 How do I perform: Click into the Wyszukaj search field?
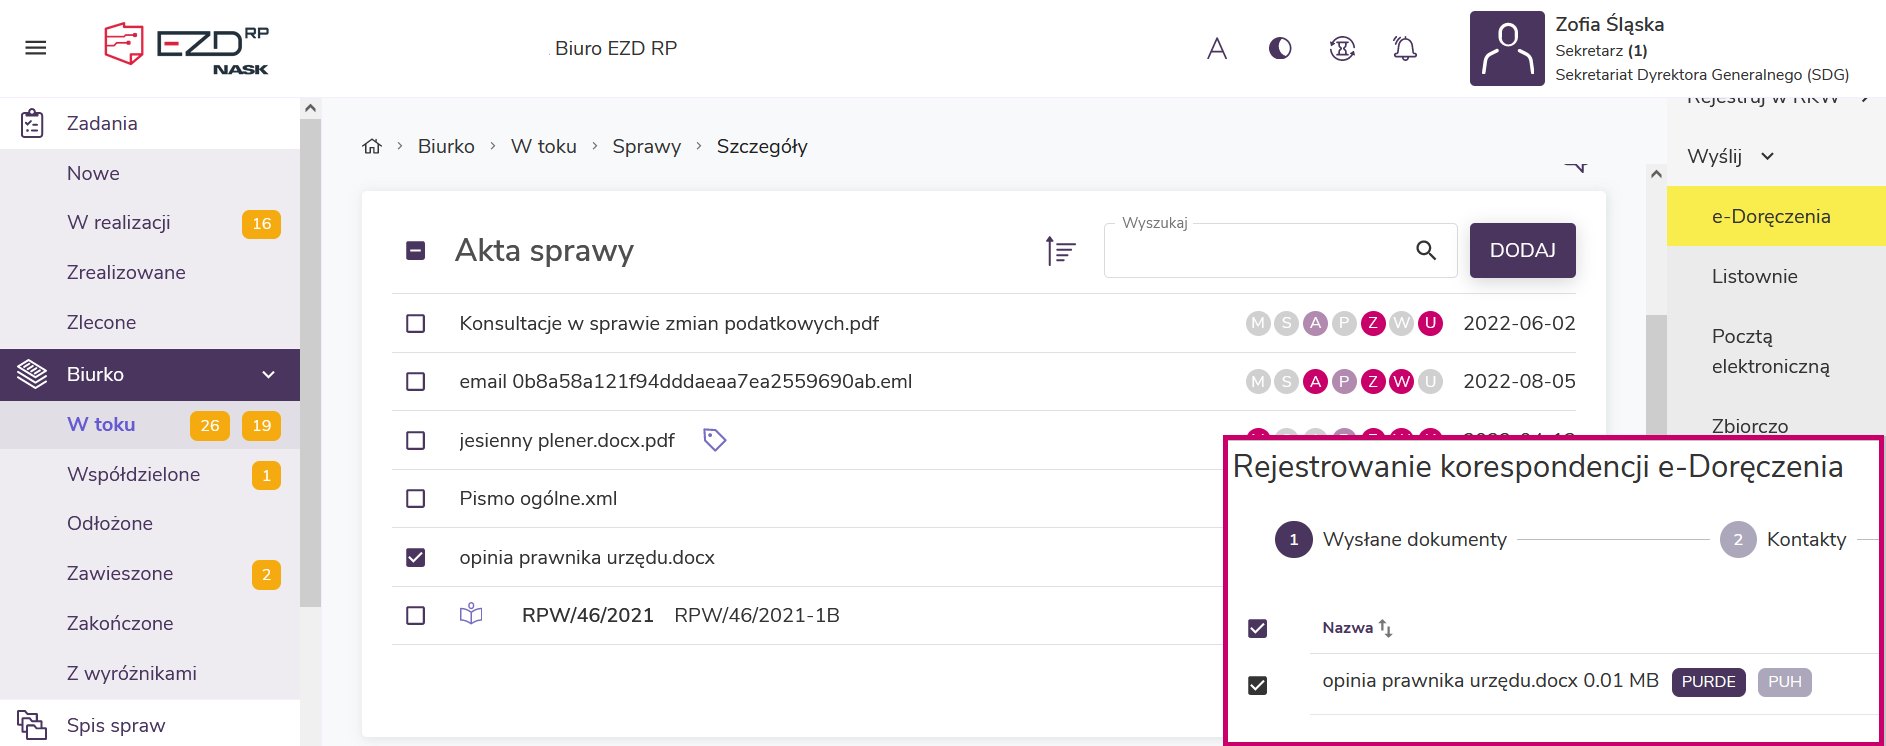coord(1255,251)
